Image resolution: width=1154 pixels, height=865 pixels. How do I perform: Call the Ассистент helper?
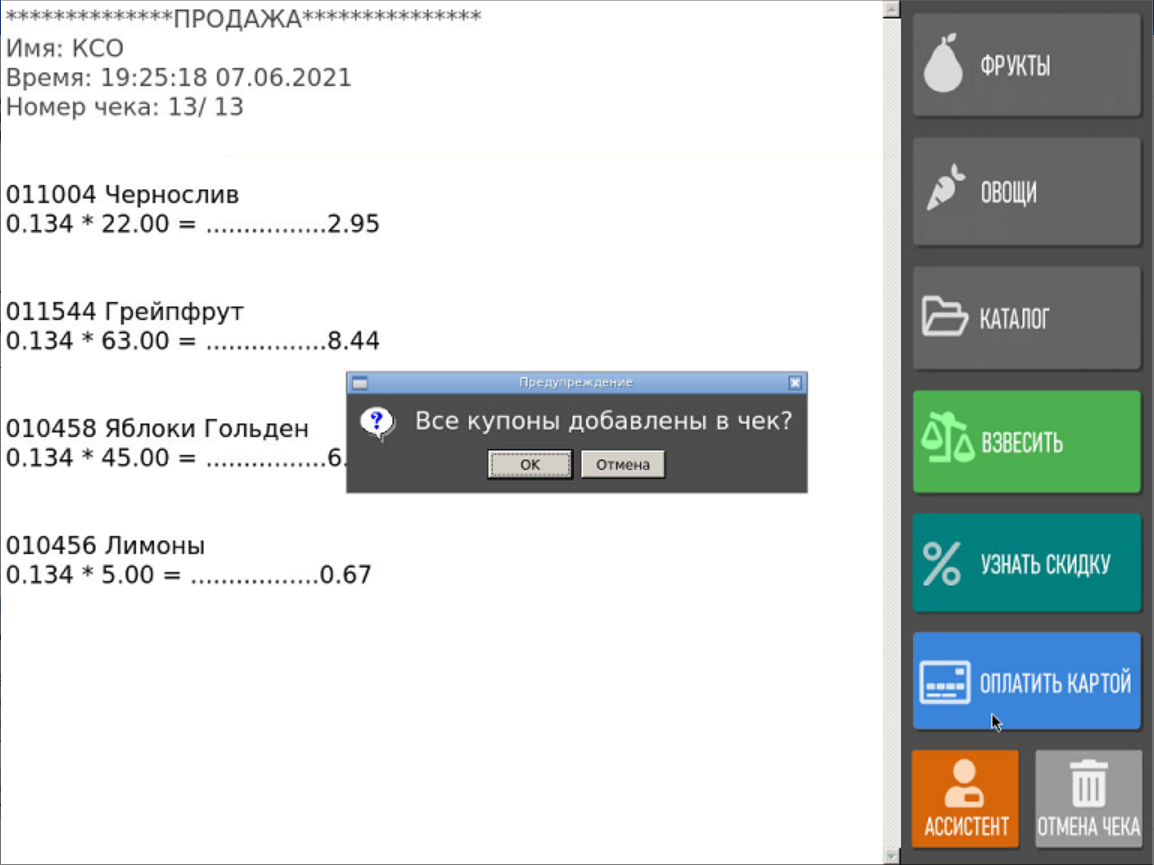[x=965, y=799]
